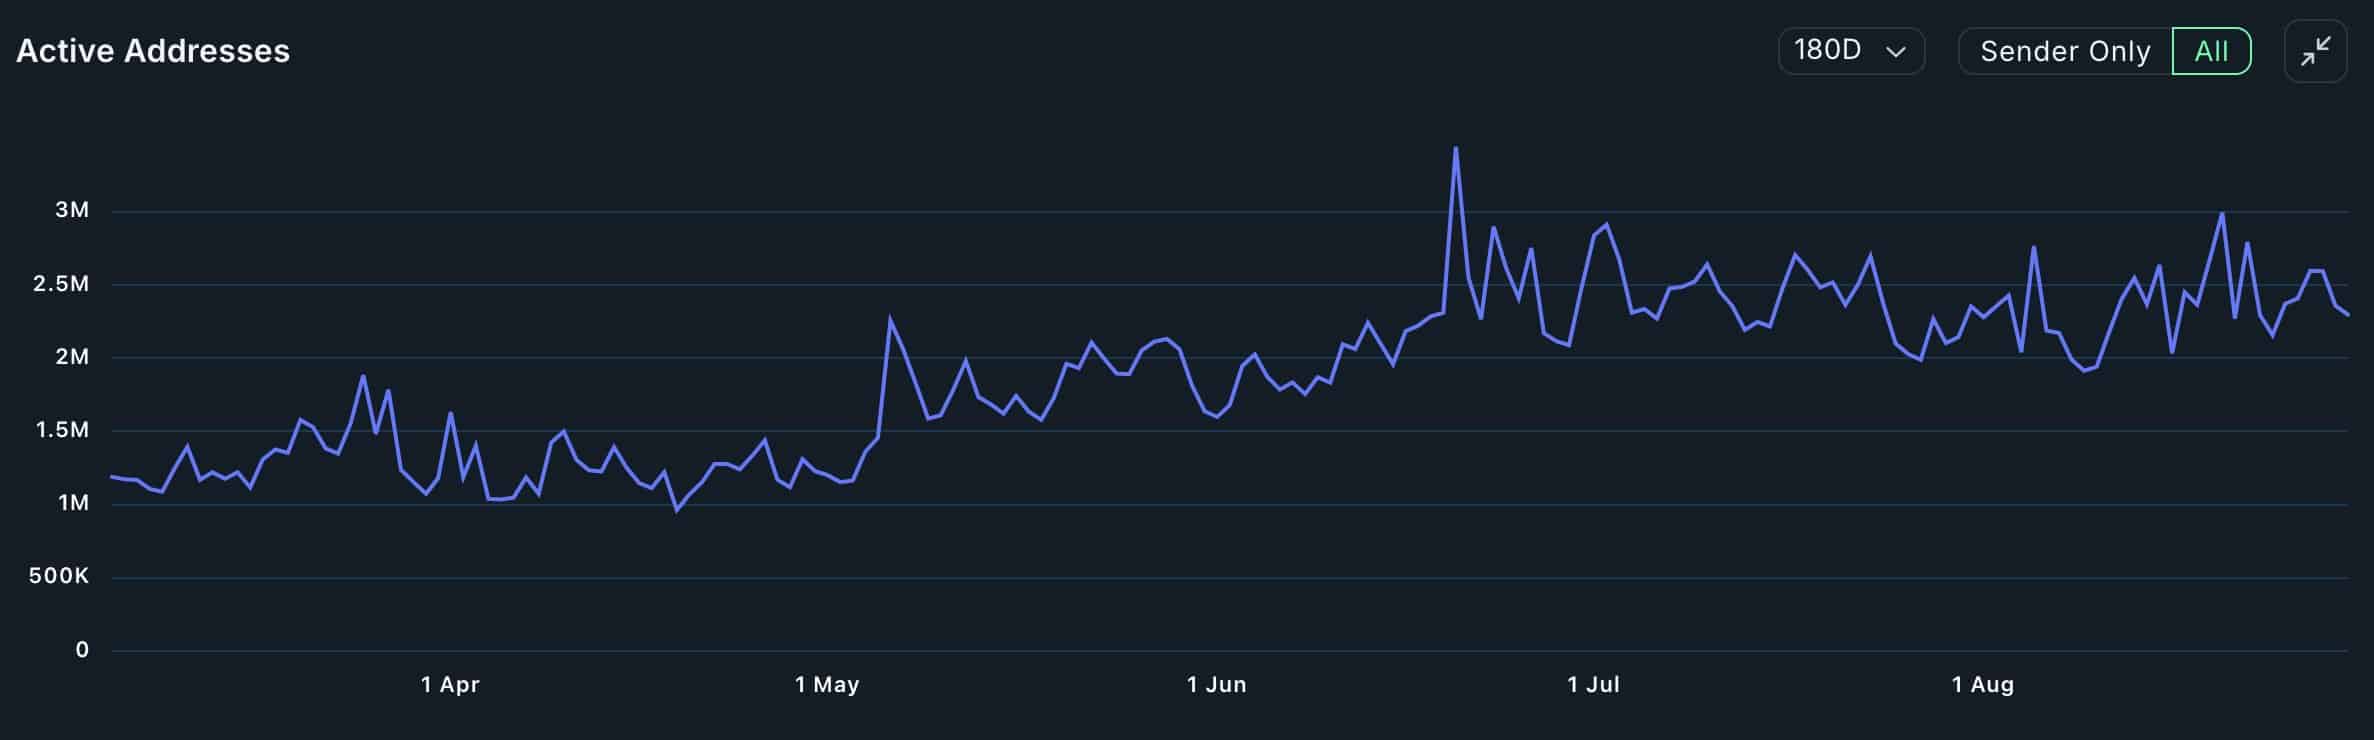Select the 2M y-axis label

pyautogui.click(x=72, y=357)
